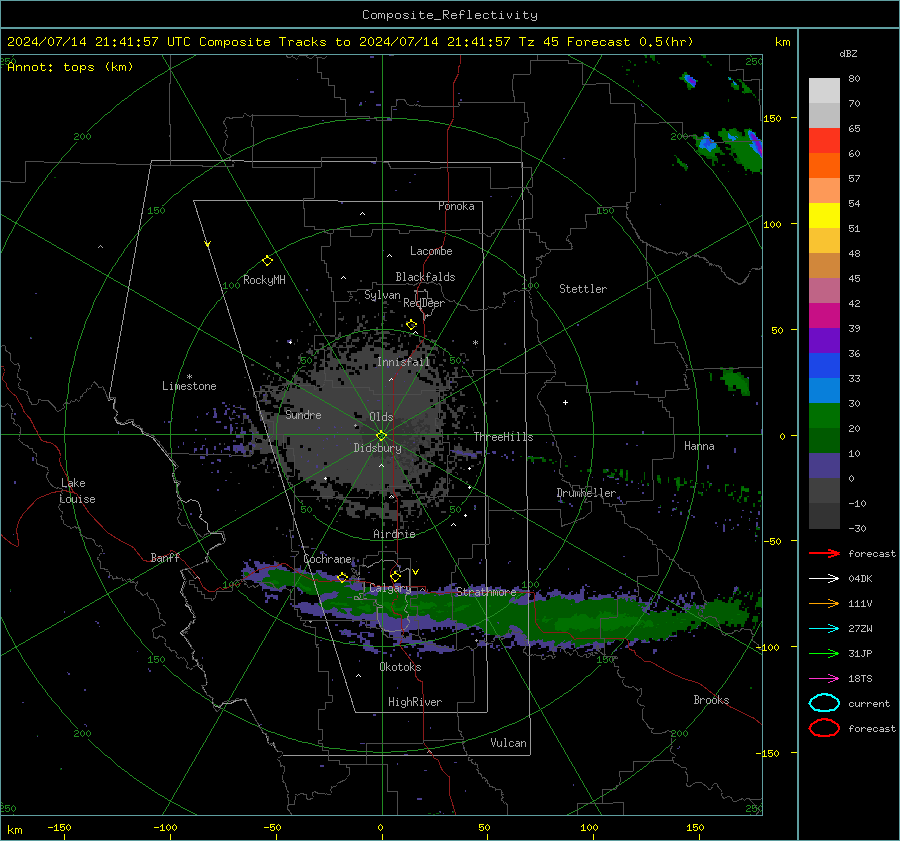Click the Cochrane city label
Viewport: 900px width, 841px height.
pos(327,559)
